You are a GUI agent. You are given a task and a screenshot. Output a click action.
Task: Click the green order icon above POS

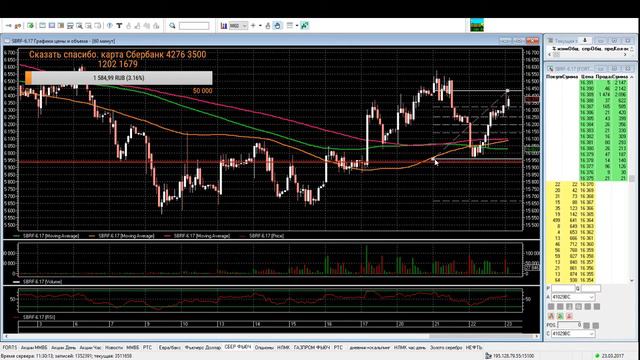(560, 316)
